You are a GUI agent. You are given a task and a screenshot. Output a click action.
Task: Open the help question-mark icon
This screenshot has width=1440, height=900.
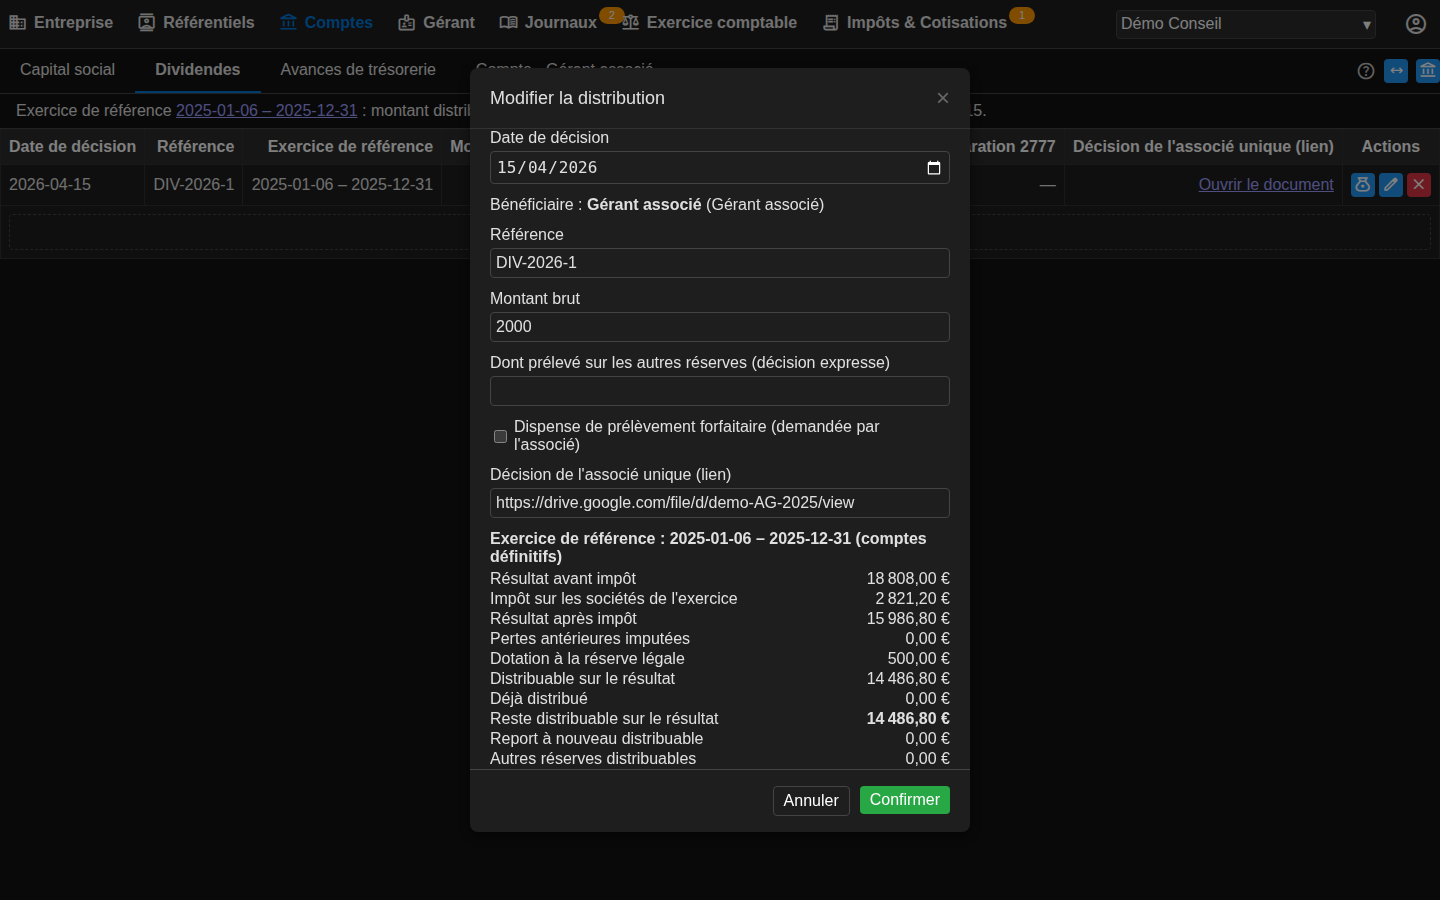point(1366,71)
